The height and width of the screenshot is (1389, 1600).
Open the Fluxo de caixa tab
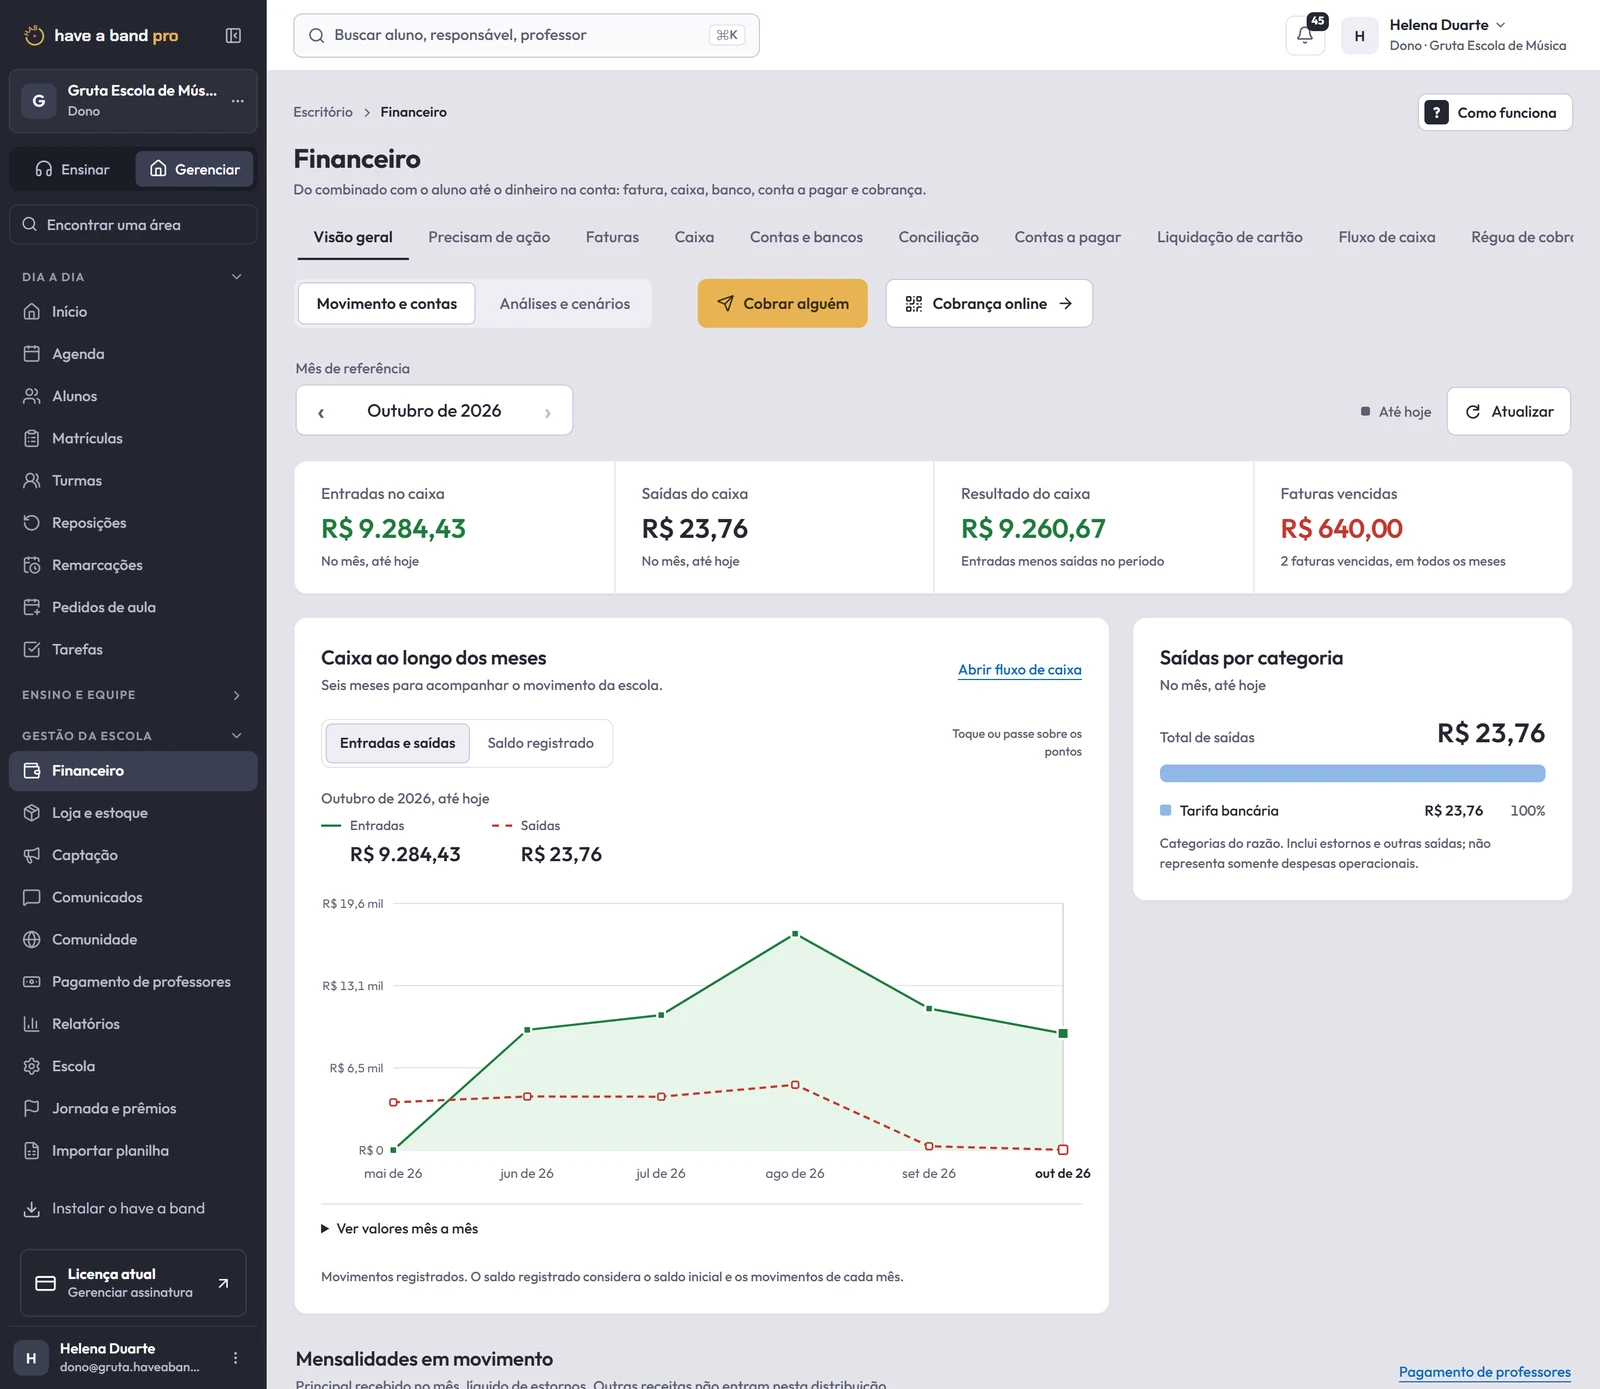coord(1386,237)
